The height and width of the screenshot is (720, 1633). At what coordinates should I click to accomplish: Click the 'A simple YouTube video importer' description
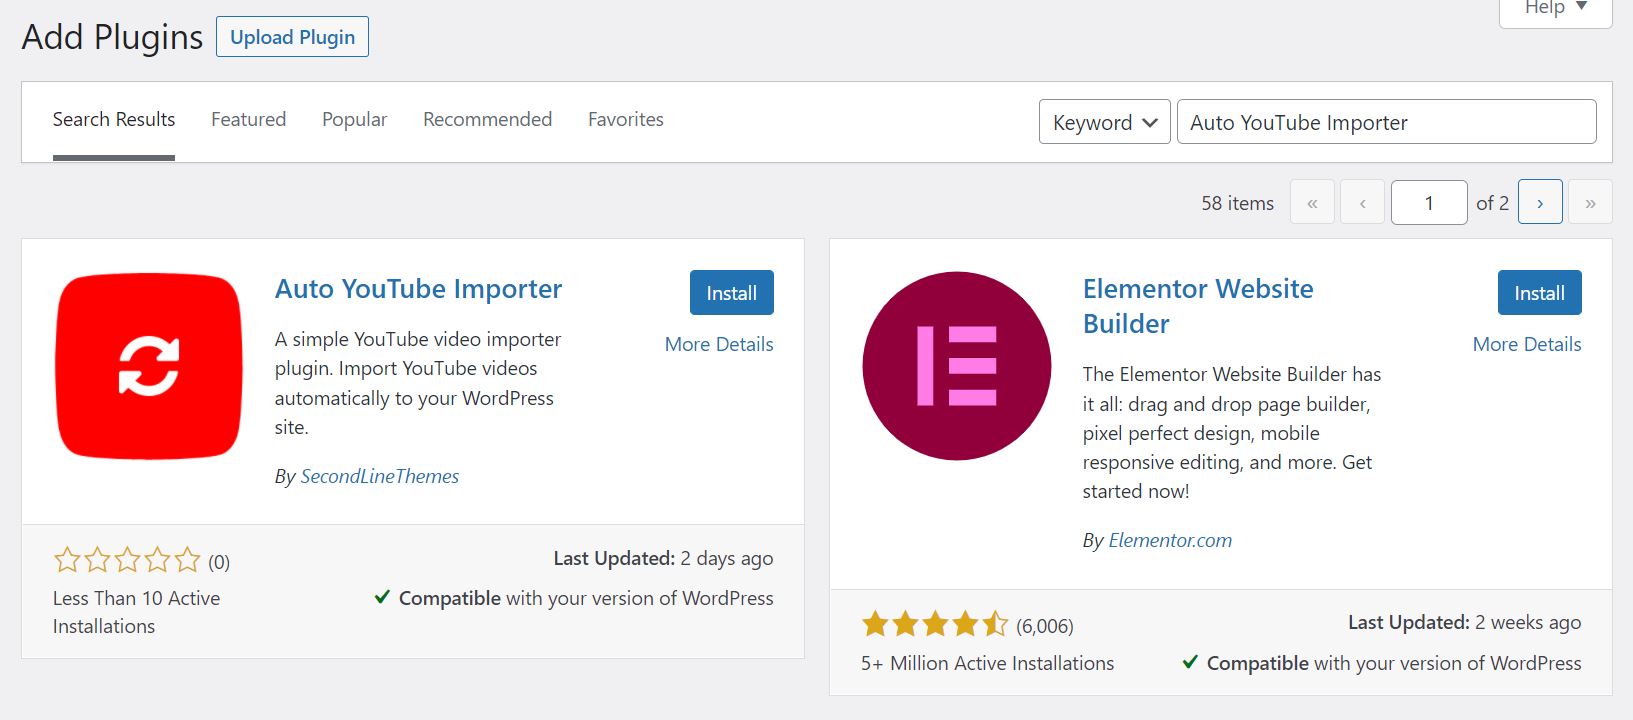click(418, 383)
